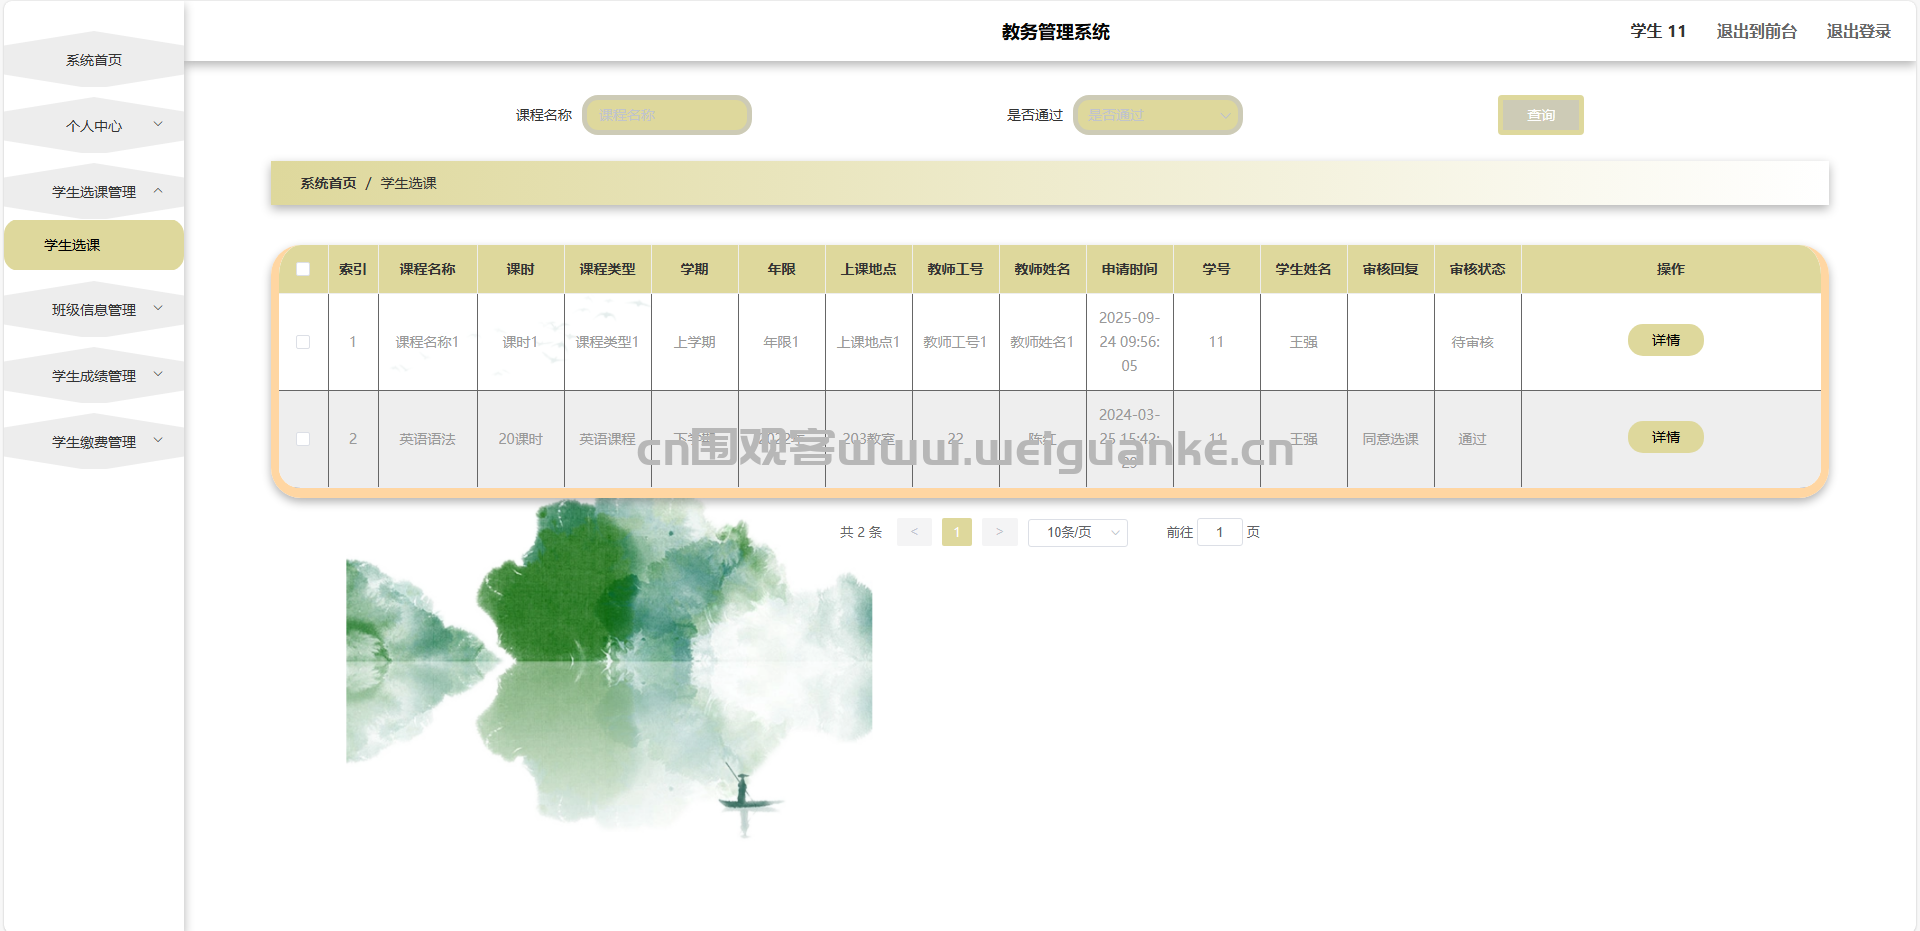Toggle the select-all checkbox in table header
The height and width of the screenshot is (931, 1920).
(303, 269)
